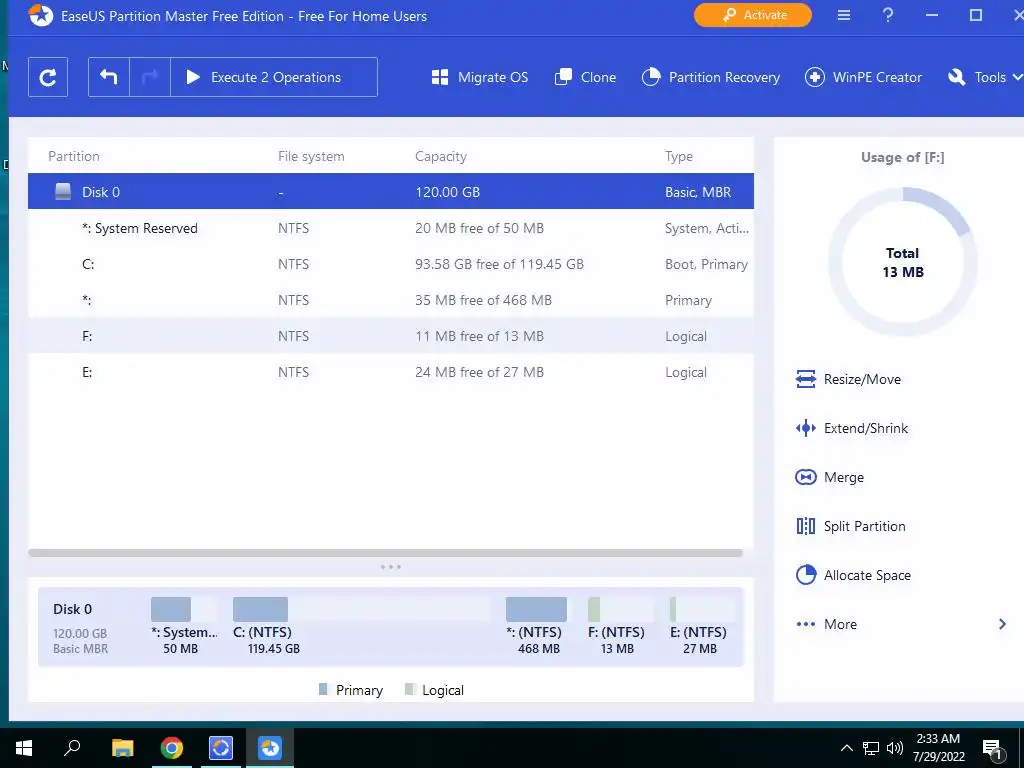Click the F: usage donut chart
This screenshot has width=1024, height=768.
tap(903, 262)
